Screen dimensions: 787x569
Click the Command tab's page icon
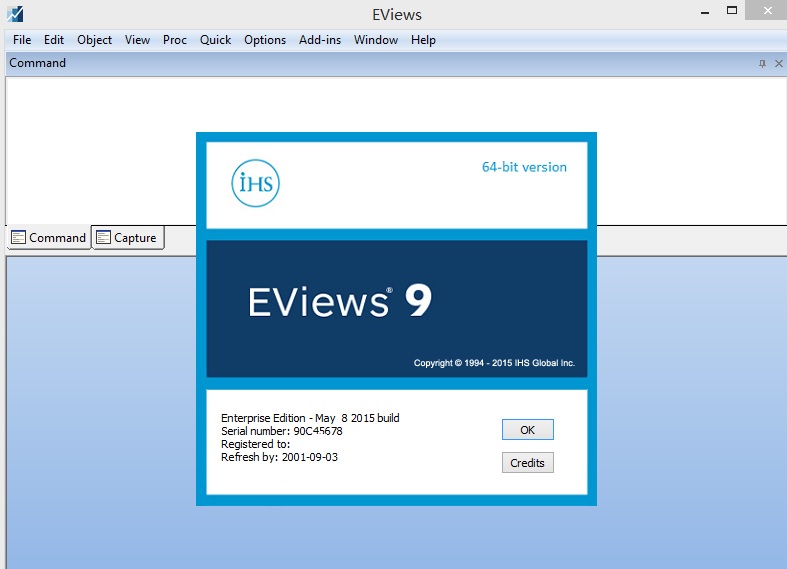18,237
